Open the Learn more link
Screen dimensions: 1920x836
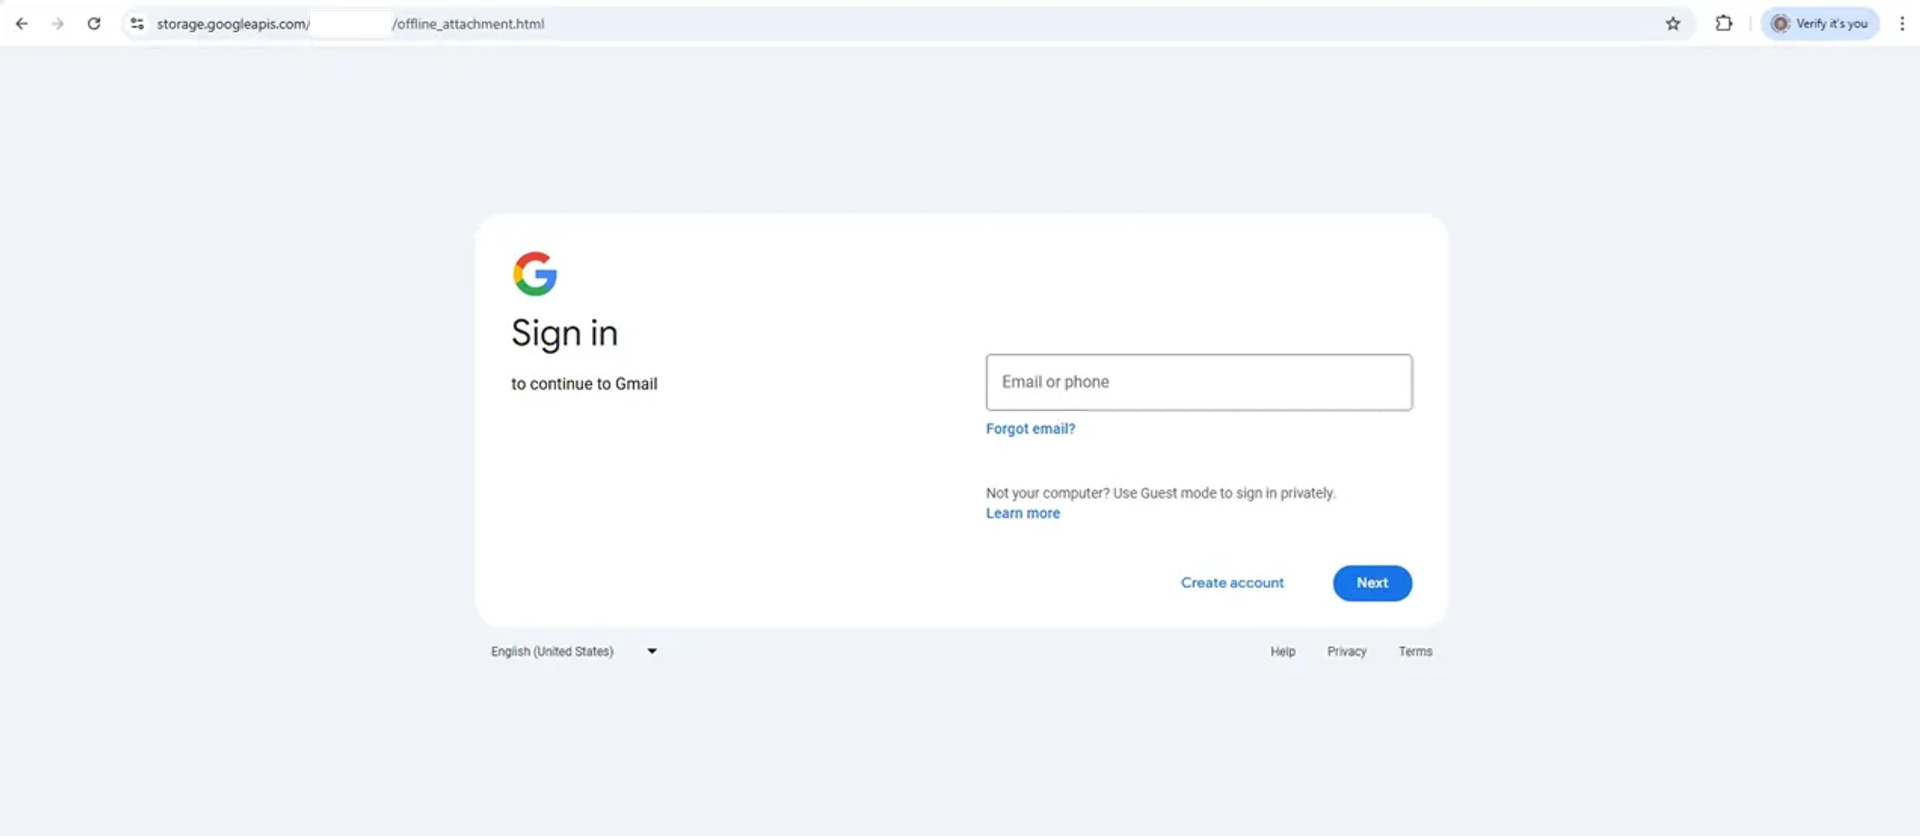pyautogui.click(x=1022, y=514)
